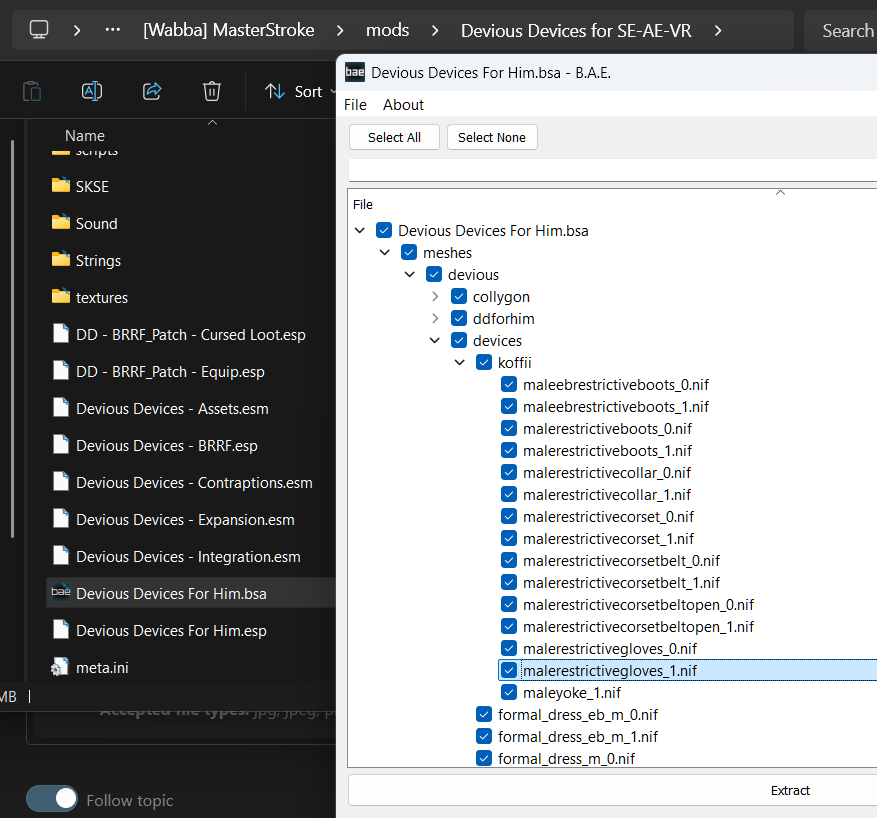Viewport: 877px width, 818px height.
Task: Click the filter text field below Select All
Action: [612, 169]
